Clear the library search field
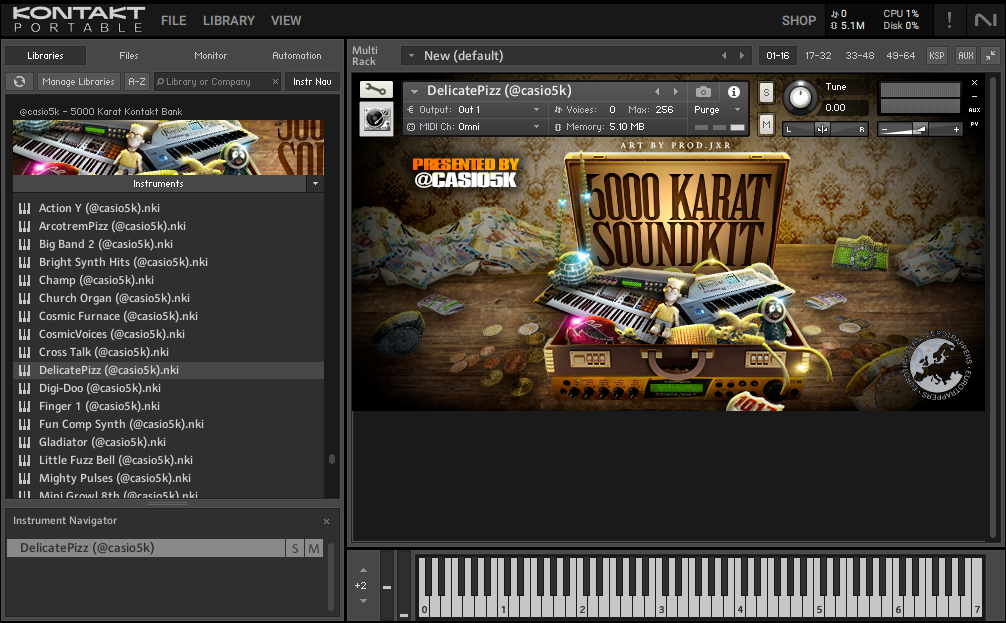The width and height of the screenshot is (1006, 623). point(275,81)
